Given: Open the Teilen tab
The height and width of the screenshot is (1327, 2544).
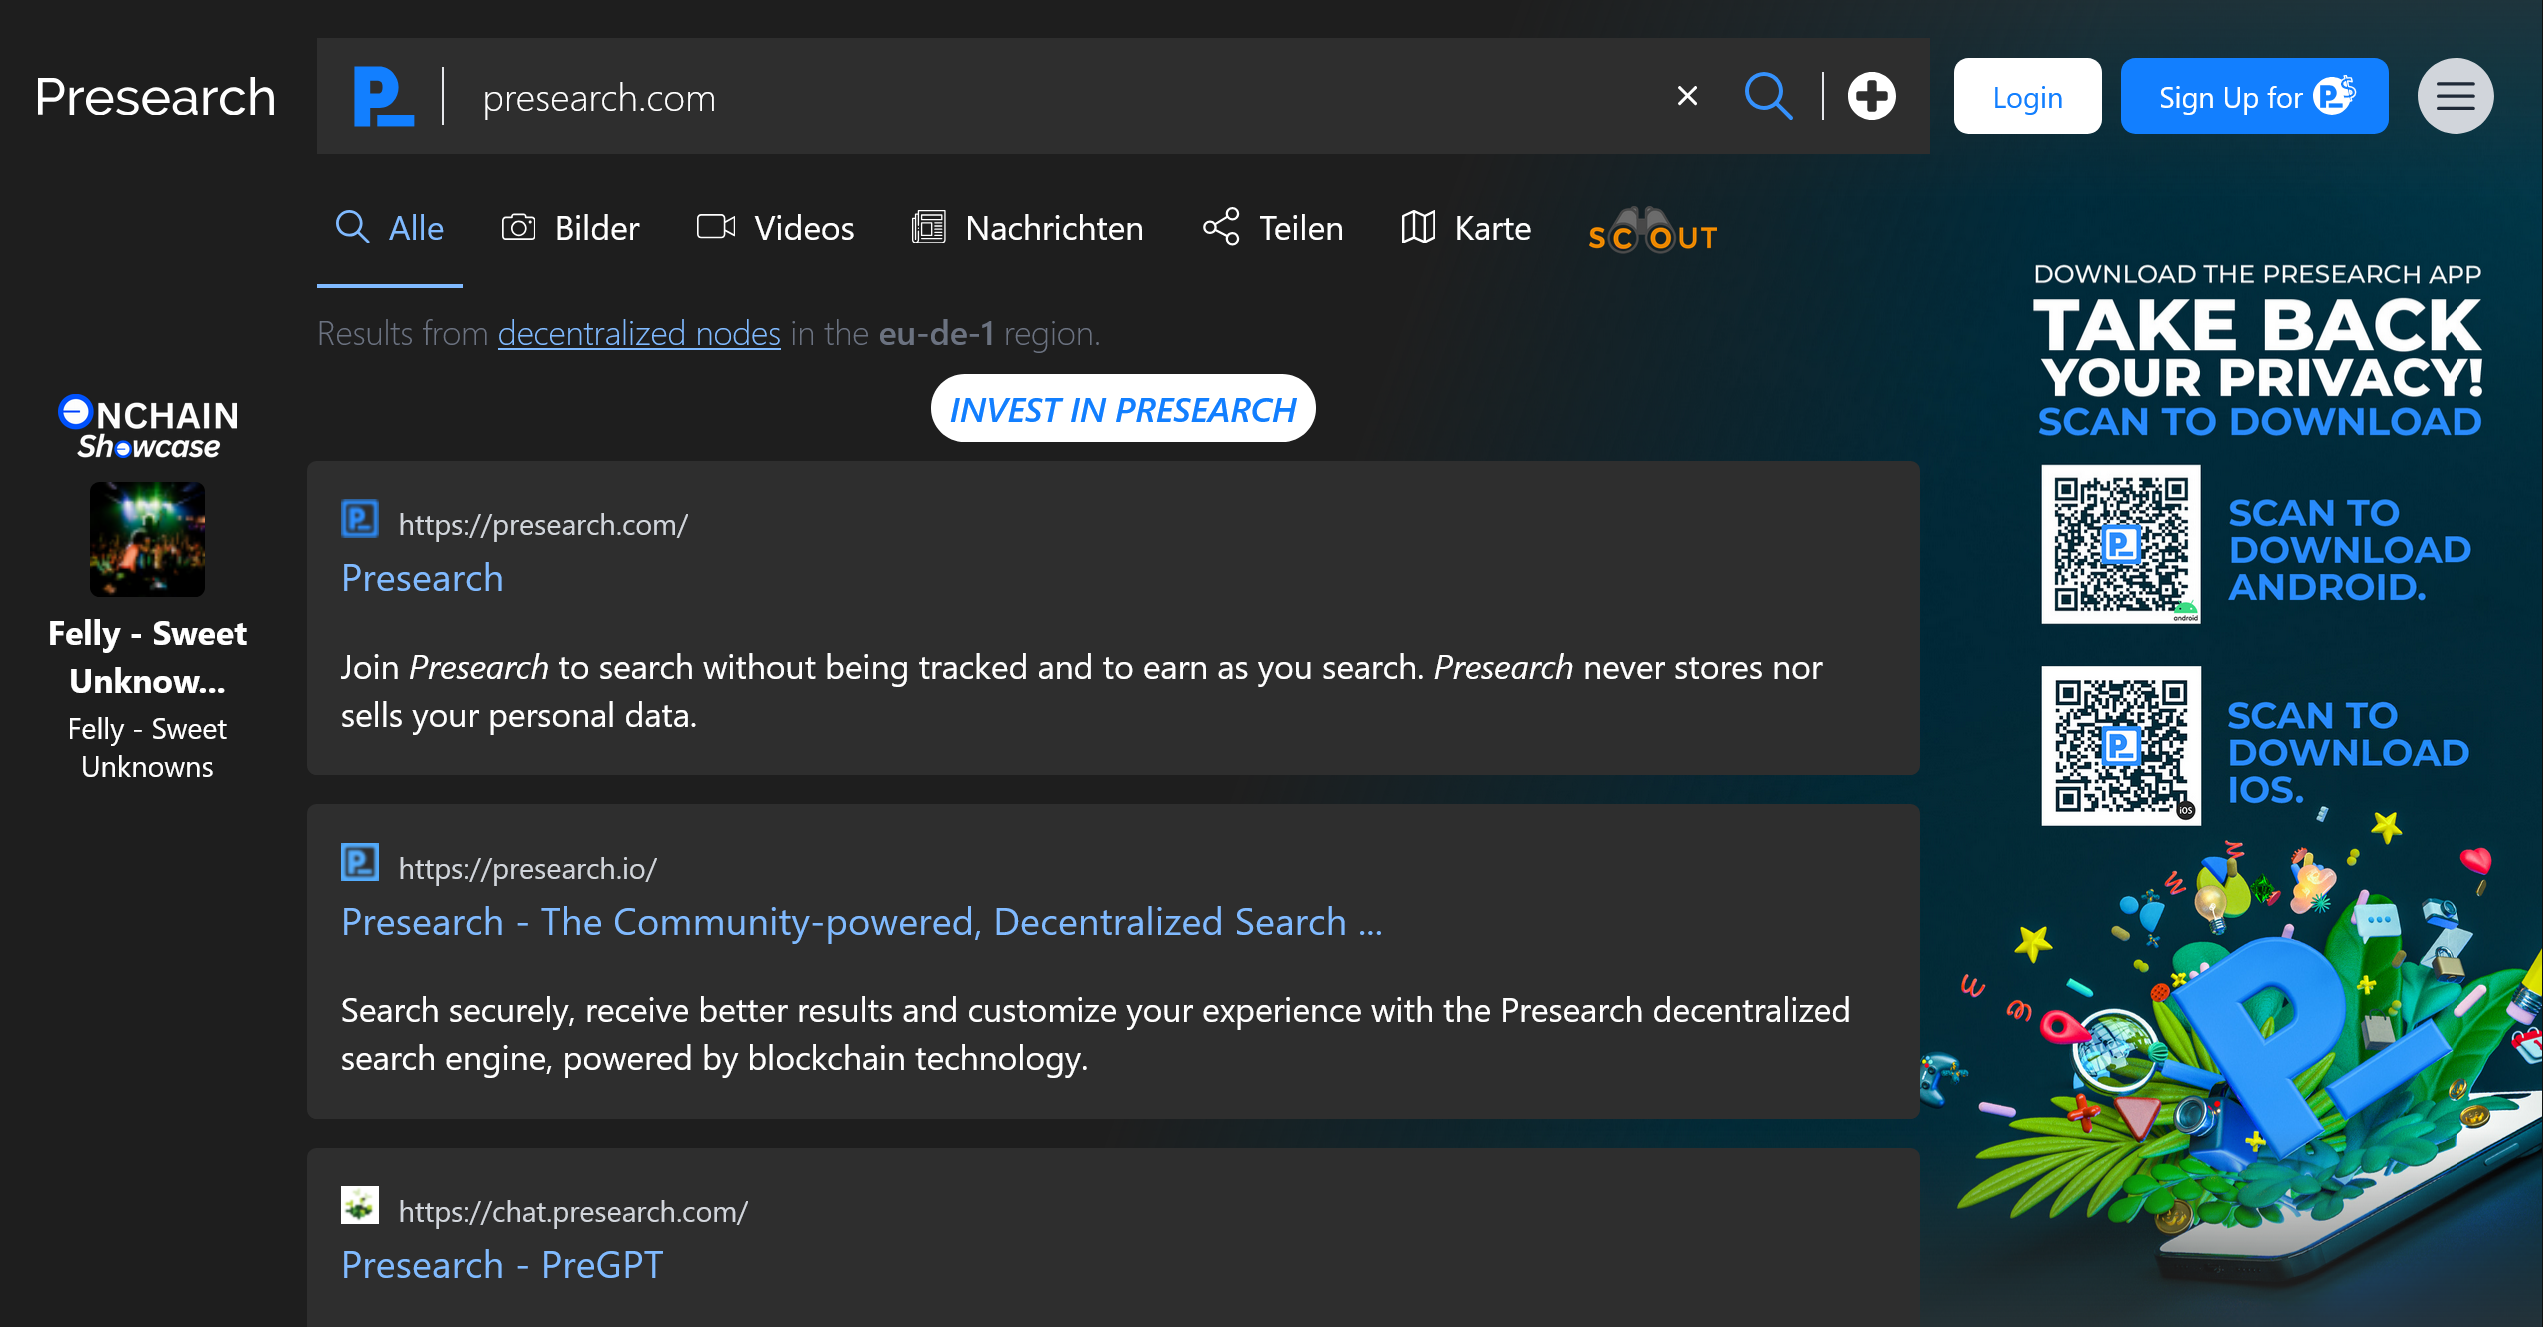Looking at the screenshot, I should point(1272,228).
